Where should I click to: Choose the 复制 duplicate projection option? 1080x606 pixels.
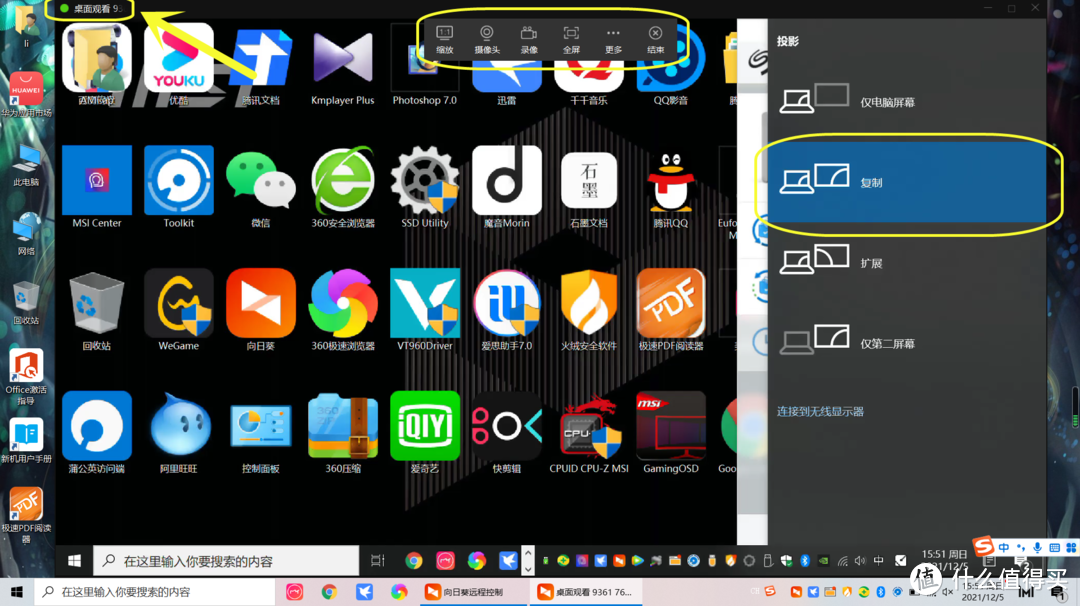coord(907,182)
